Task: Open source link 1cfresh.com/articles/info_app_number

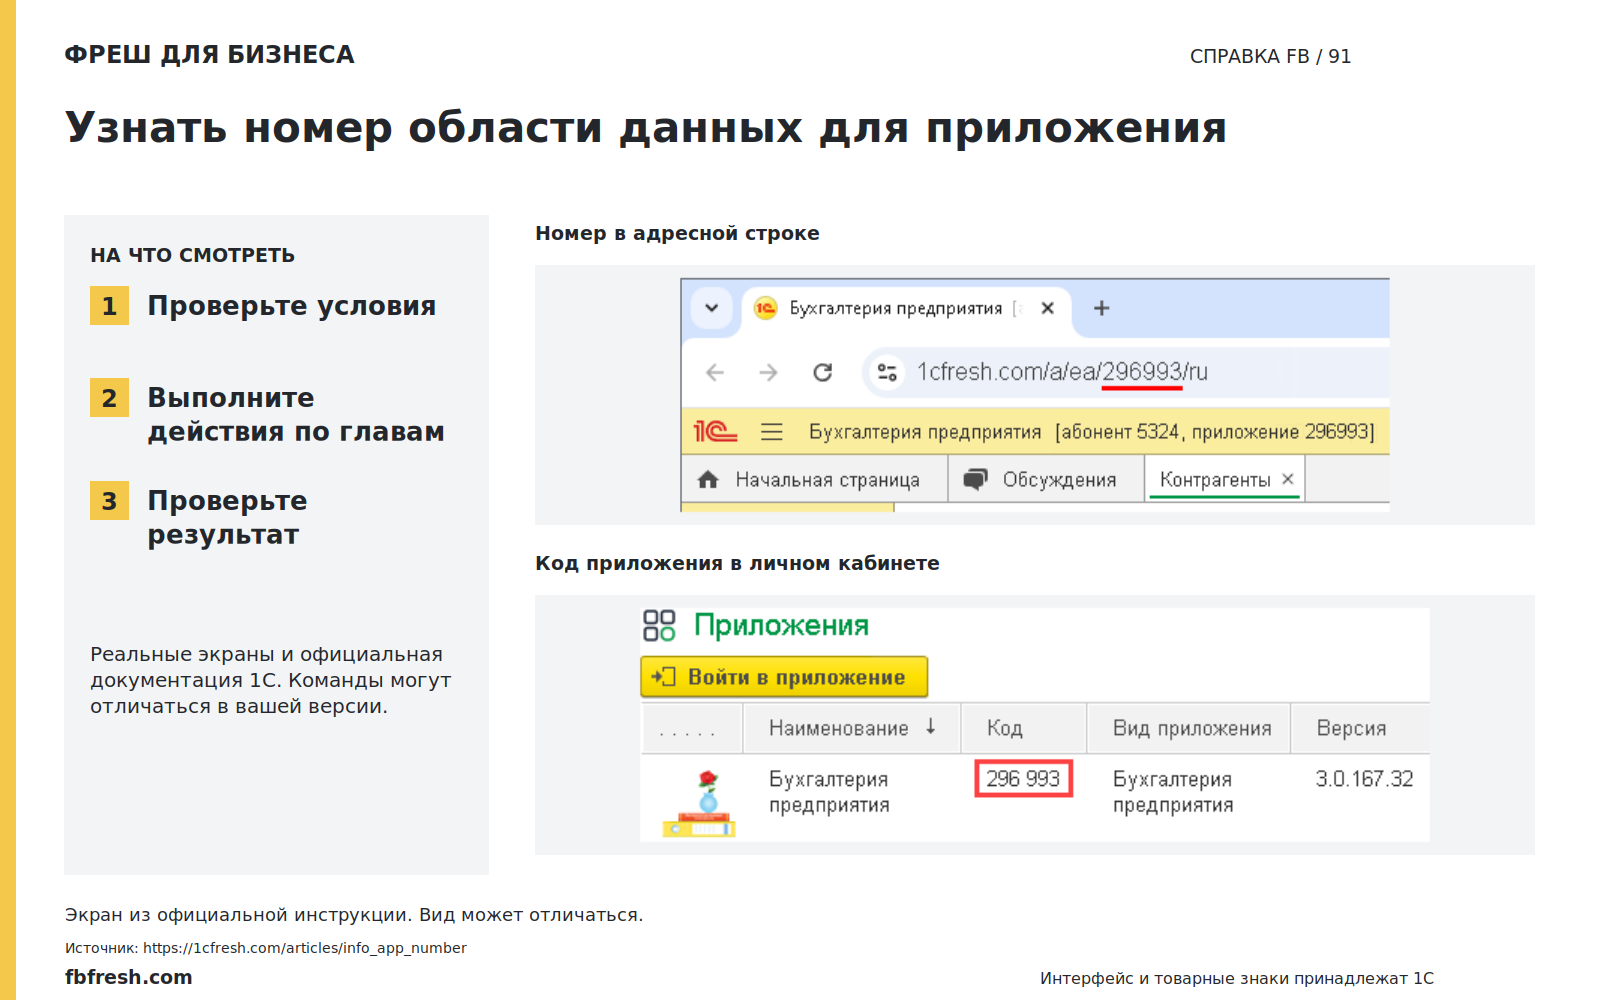Action: (x=305, y=948)
